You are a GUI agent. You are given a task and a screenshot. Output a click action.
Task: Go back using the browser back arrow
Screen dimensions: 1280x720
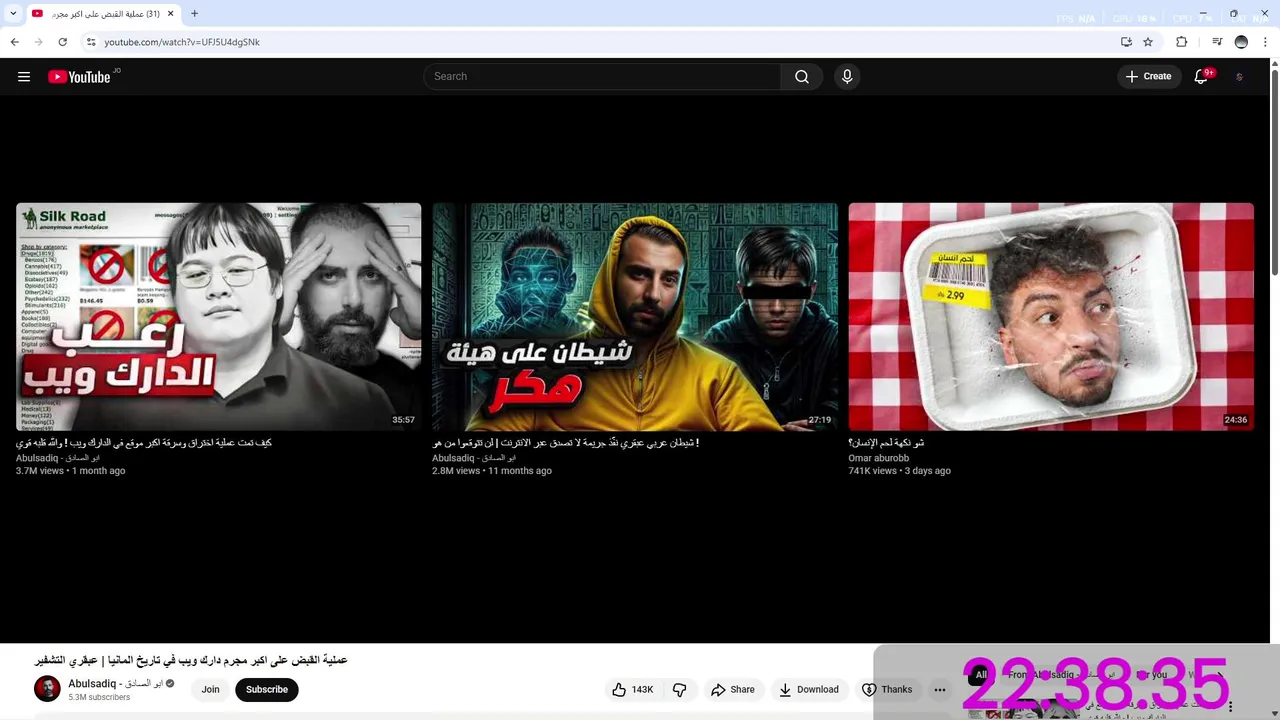[15, 42]
